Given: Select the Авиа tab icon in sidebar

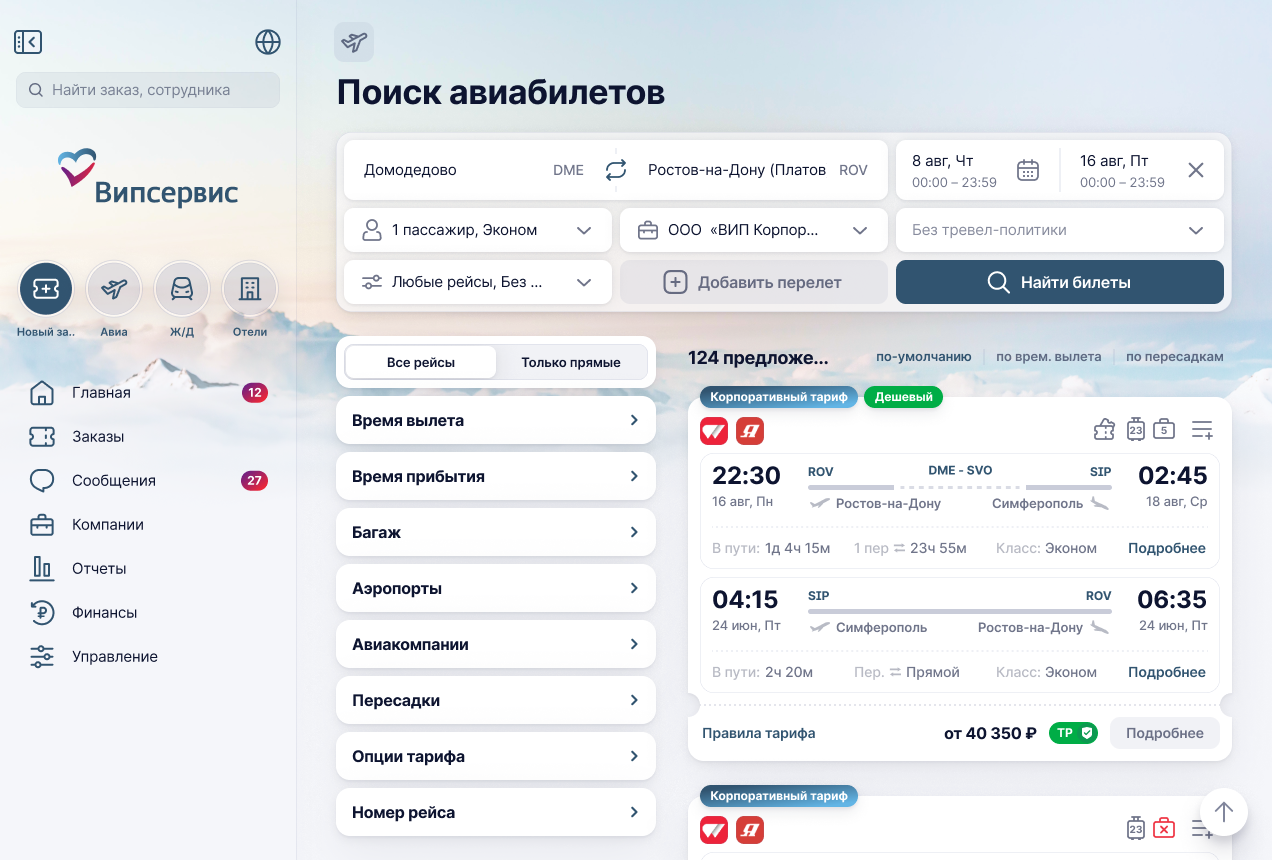Looking at the screenshot, I should click(114, 288).
